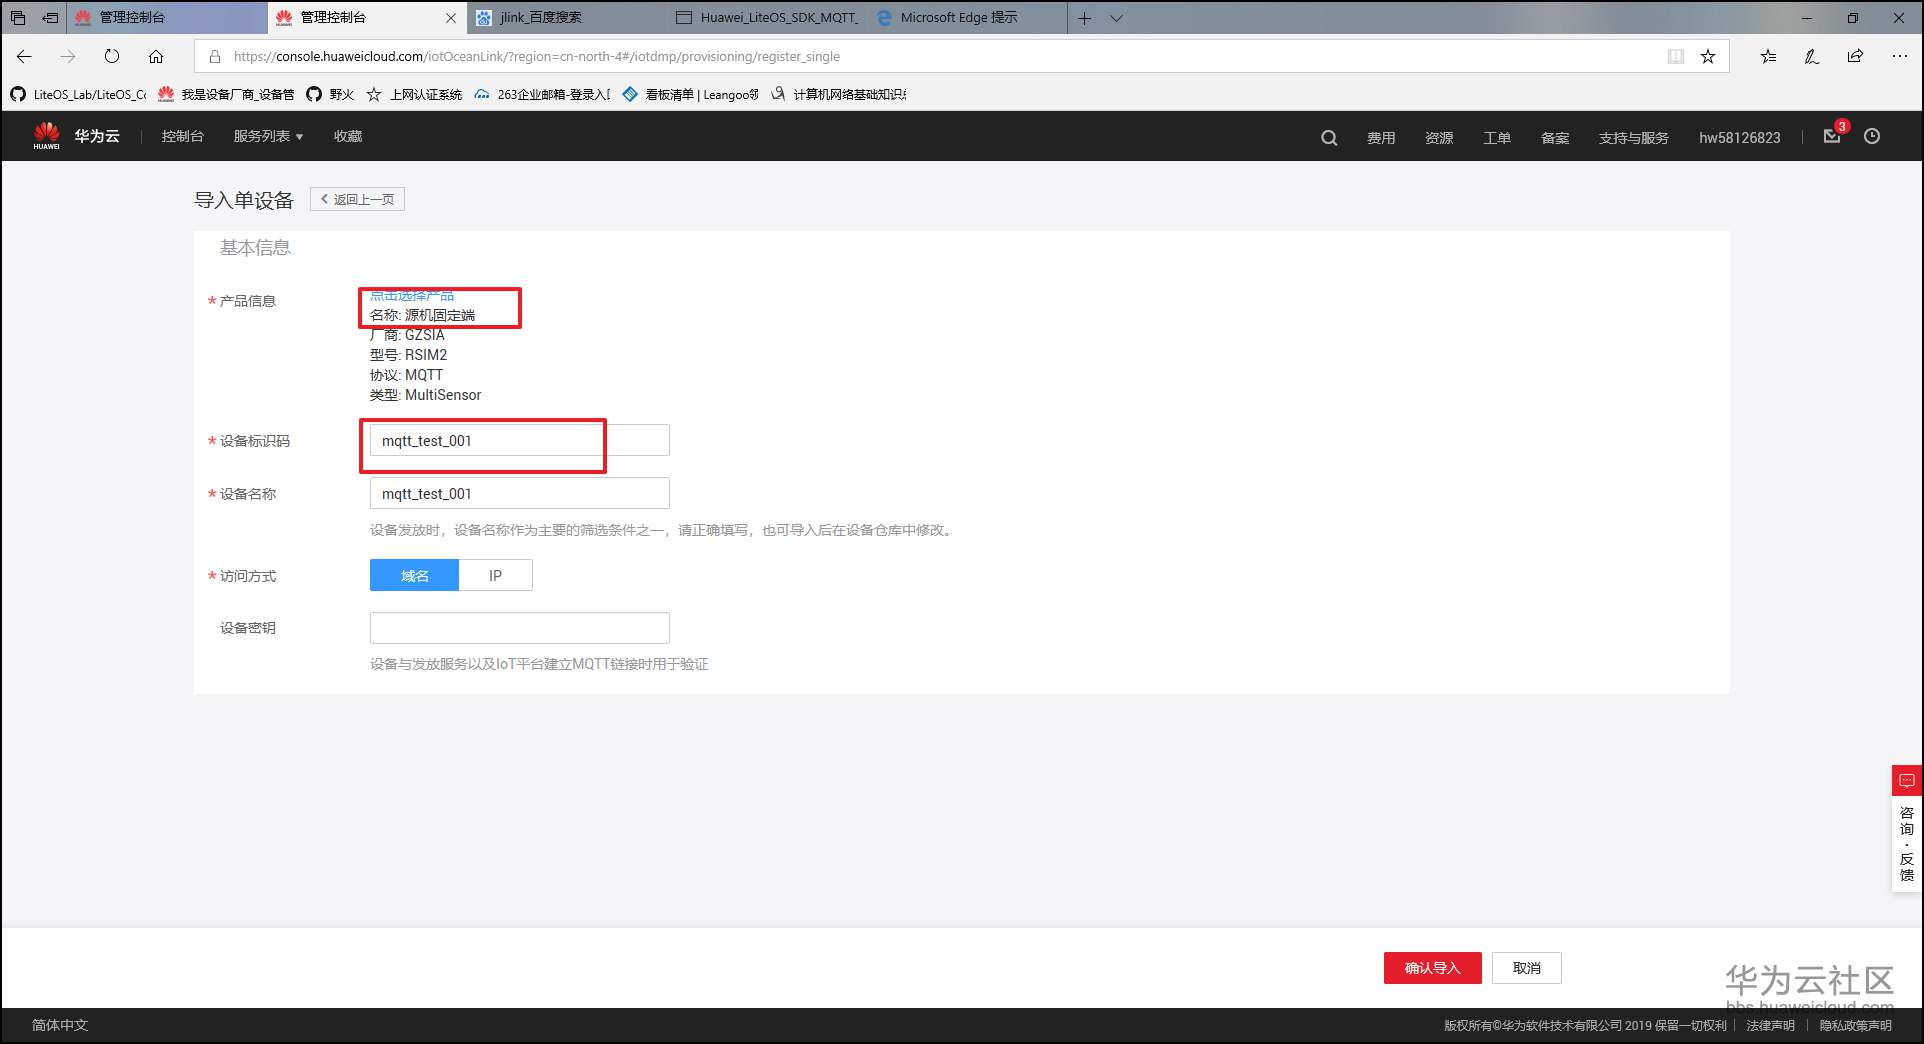Click the set tabs aside icon
The image size is (1924, 1044).
click(x=49, y=17)
